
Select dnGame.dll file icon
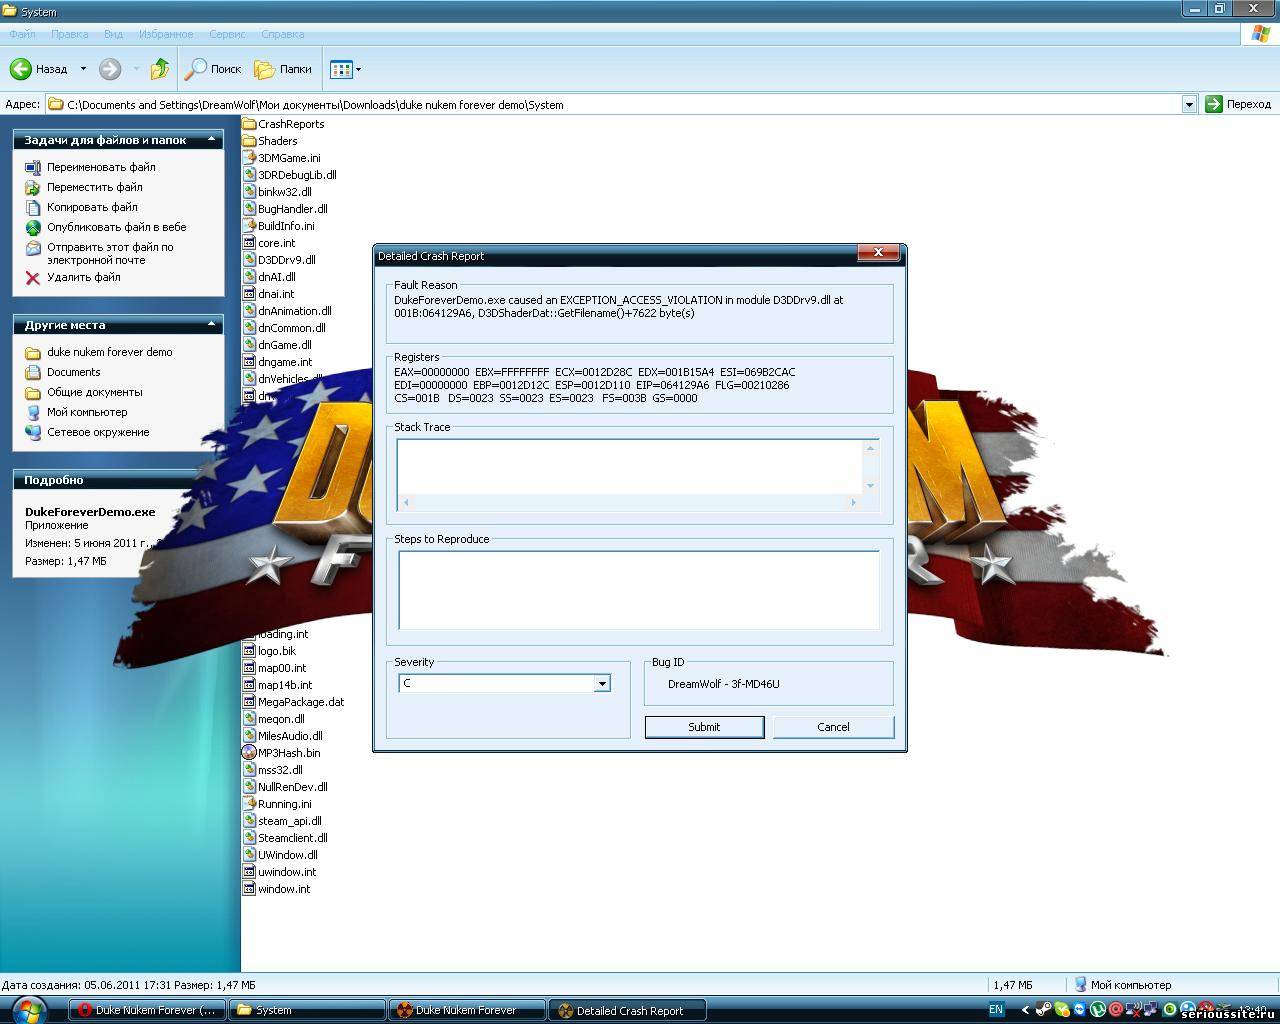coord(250,345)
